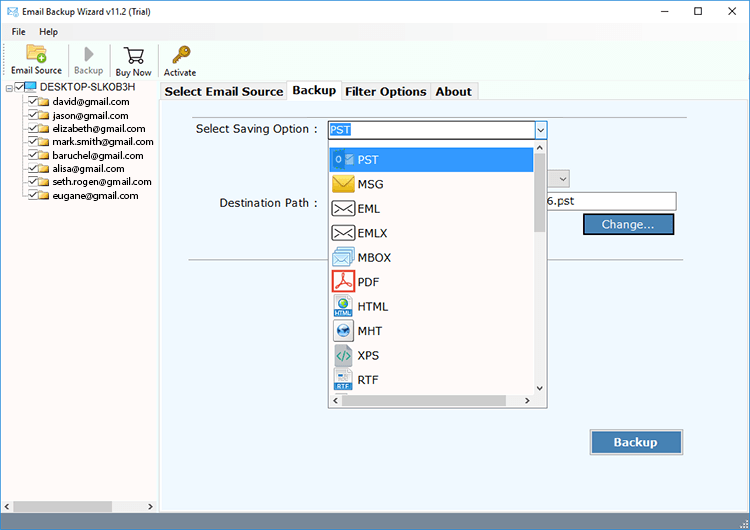Pick the EML envelope icon
This screenshot has height=530, width=750.
(x=343, y=209)
